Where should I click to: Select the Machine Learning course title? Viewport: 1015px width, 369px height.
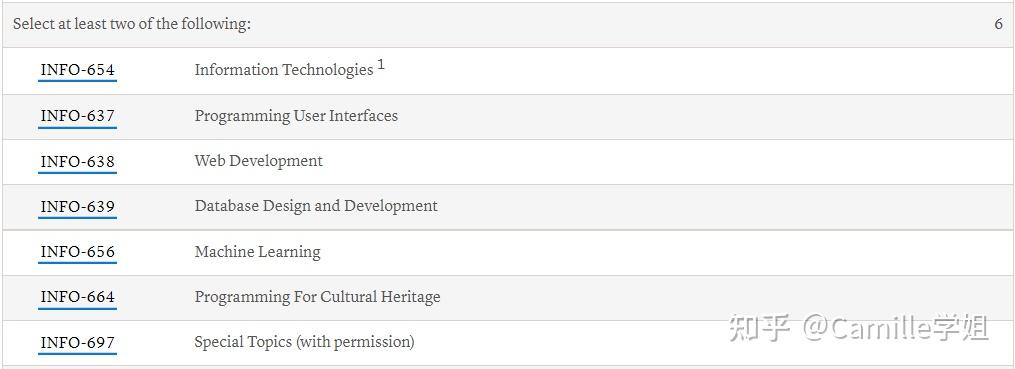click(x=258, y=252)
